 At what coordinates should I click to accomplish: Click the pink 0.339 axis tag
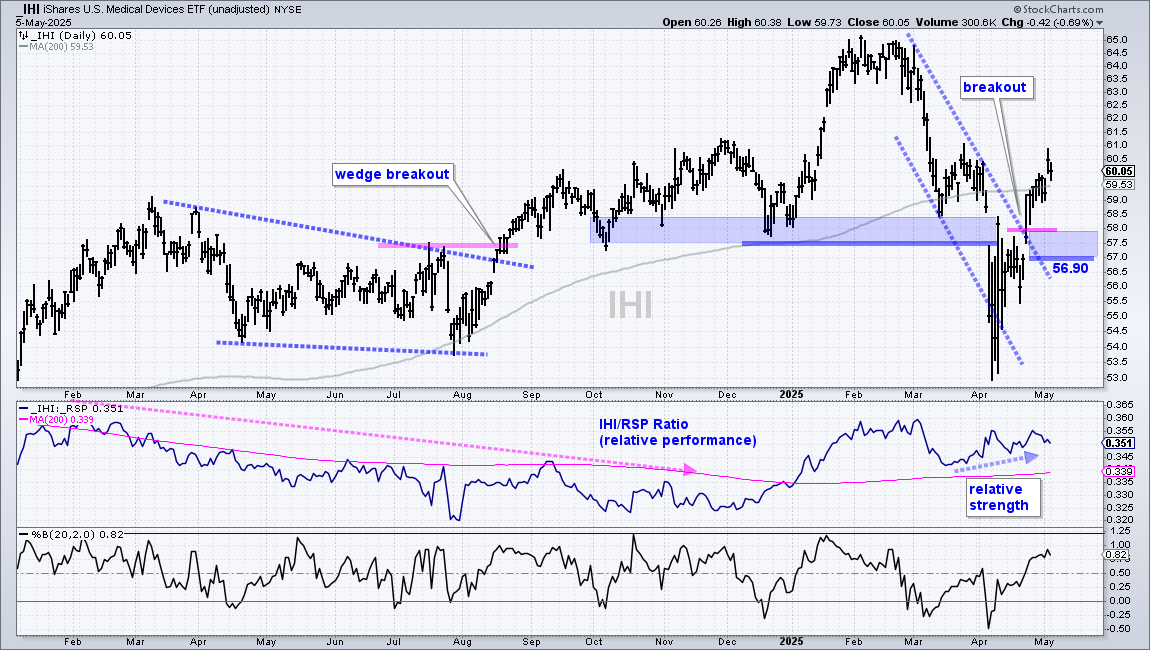click(1118, 472)
